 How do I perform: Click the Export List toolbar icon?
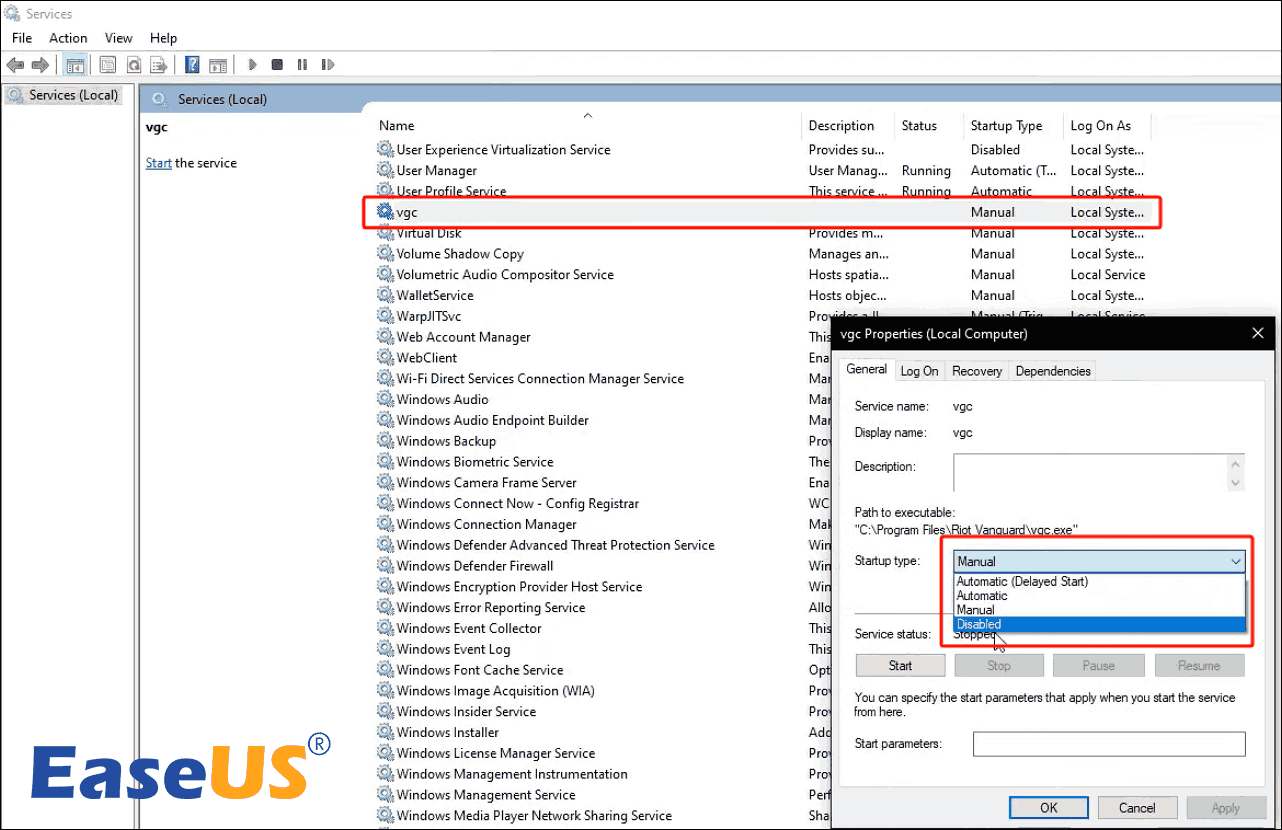158,65
